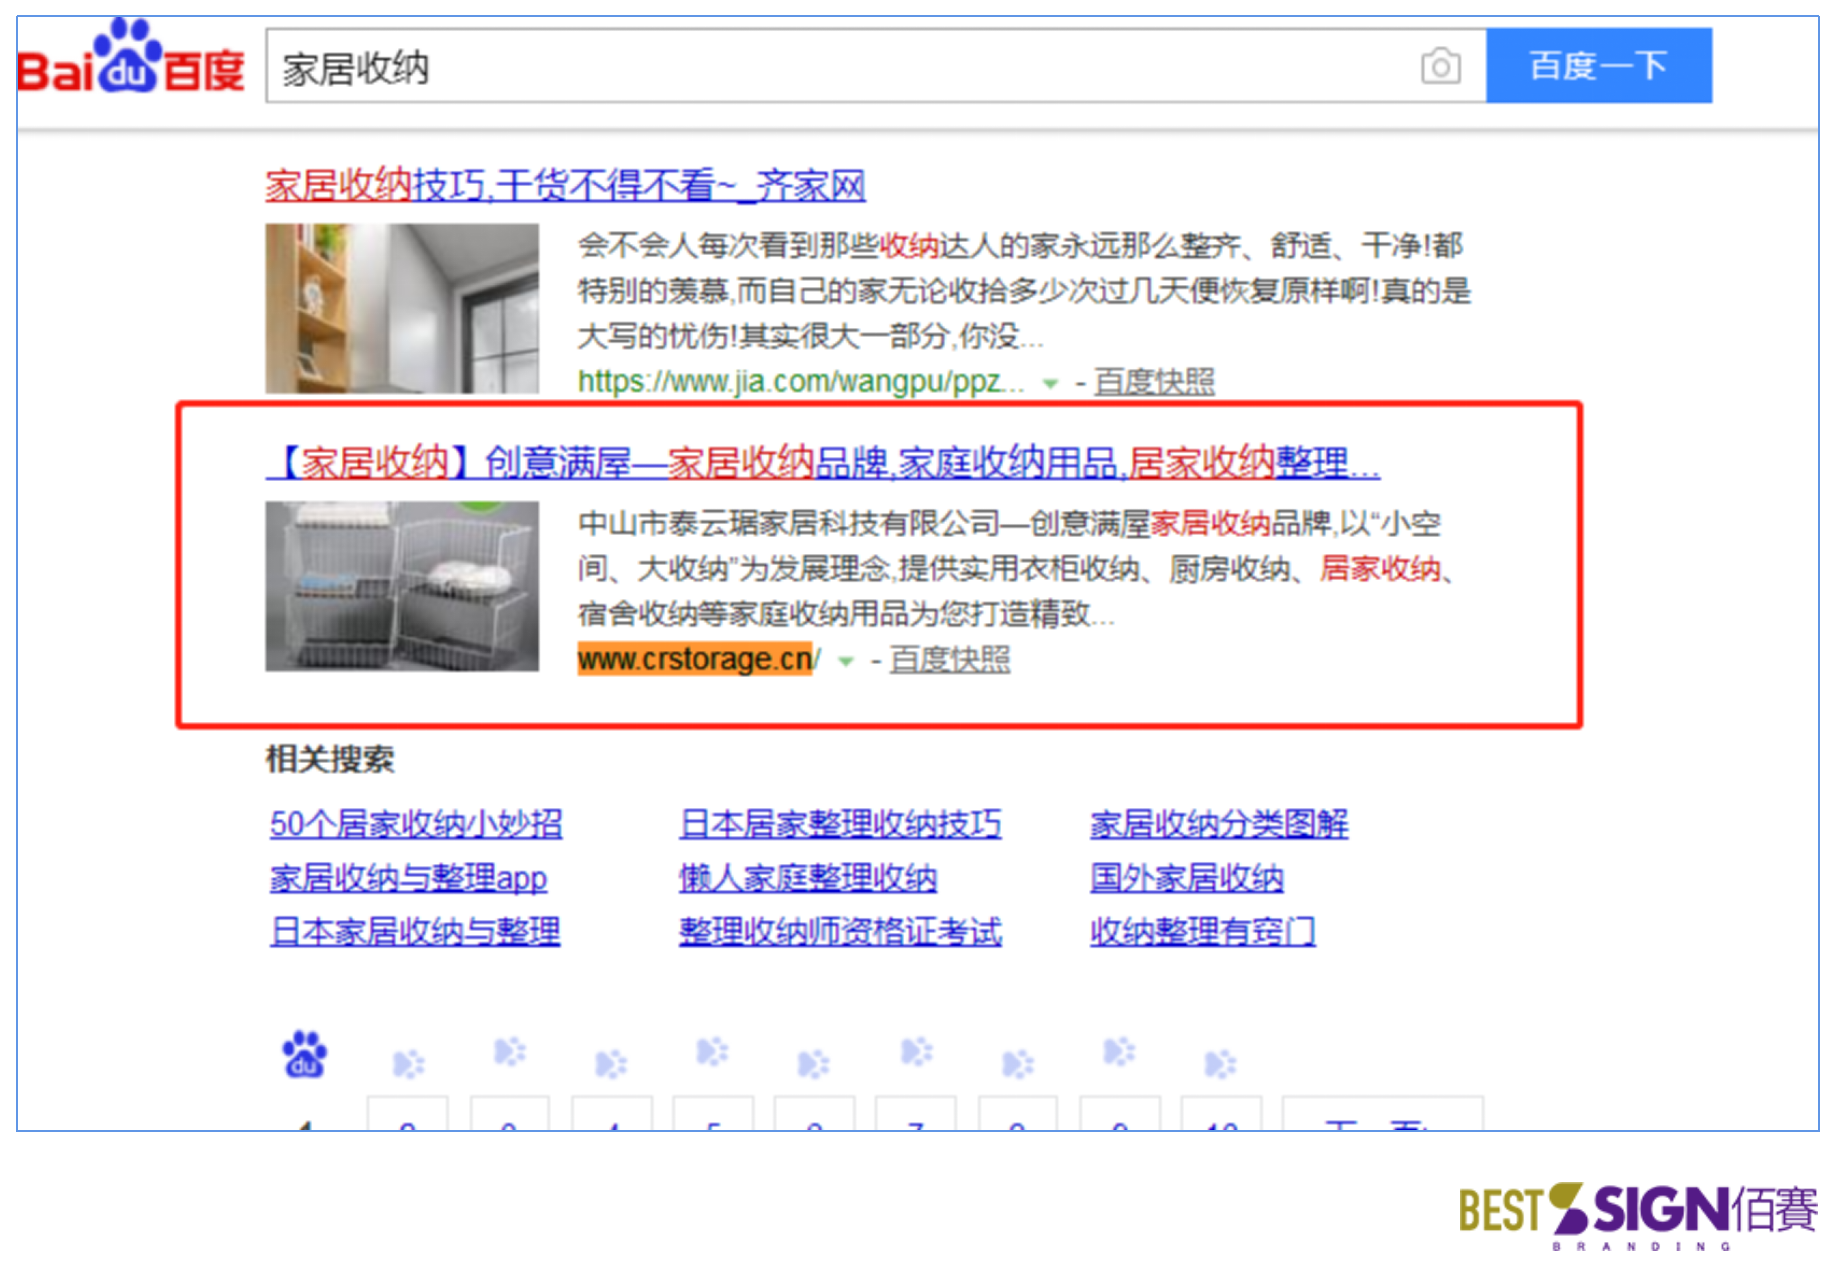This screenshot has width=1835, height=1282.
Task: Click the jia.com green URL text
Action: coord(800,381)
